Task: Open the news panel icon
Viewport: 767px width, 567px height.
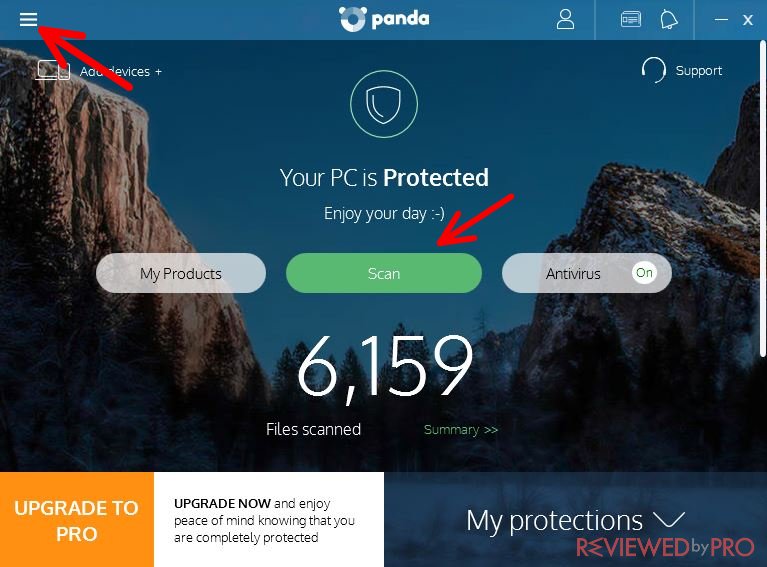Action: pyautogui.click(x=631, y=20)
